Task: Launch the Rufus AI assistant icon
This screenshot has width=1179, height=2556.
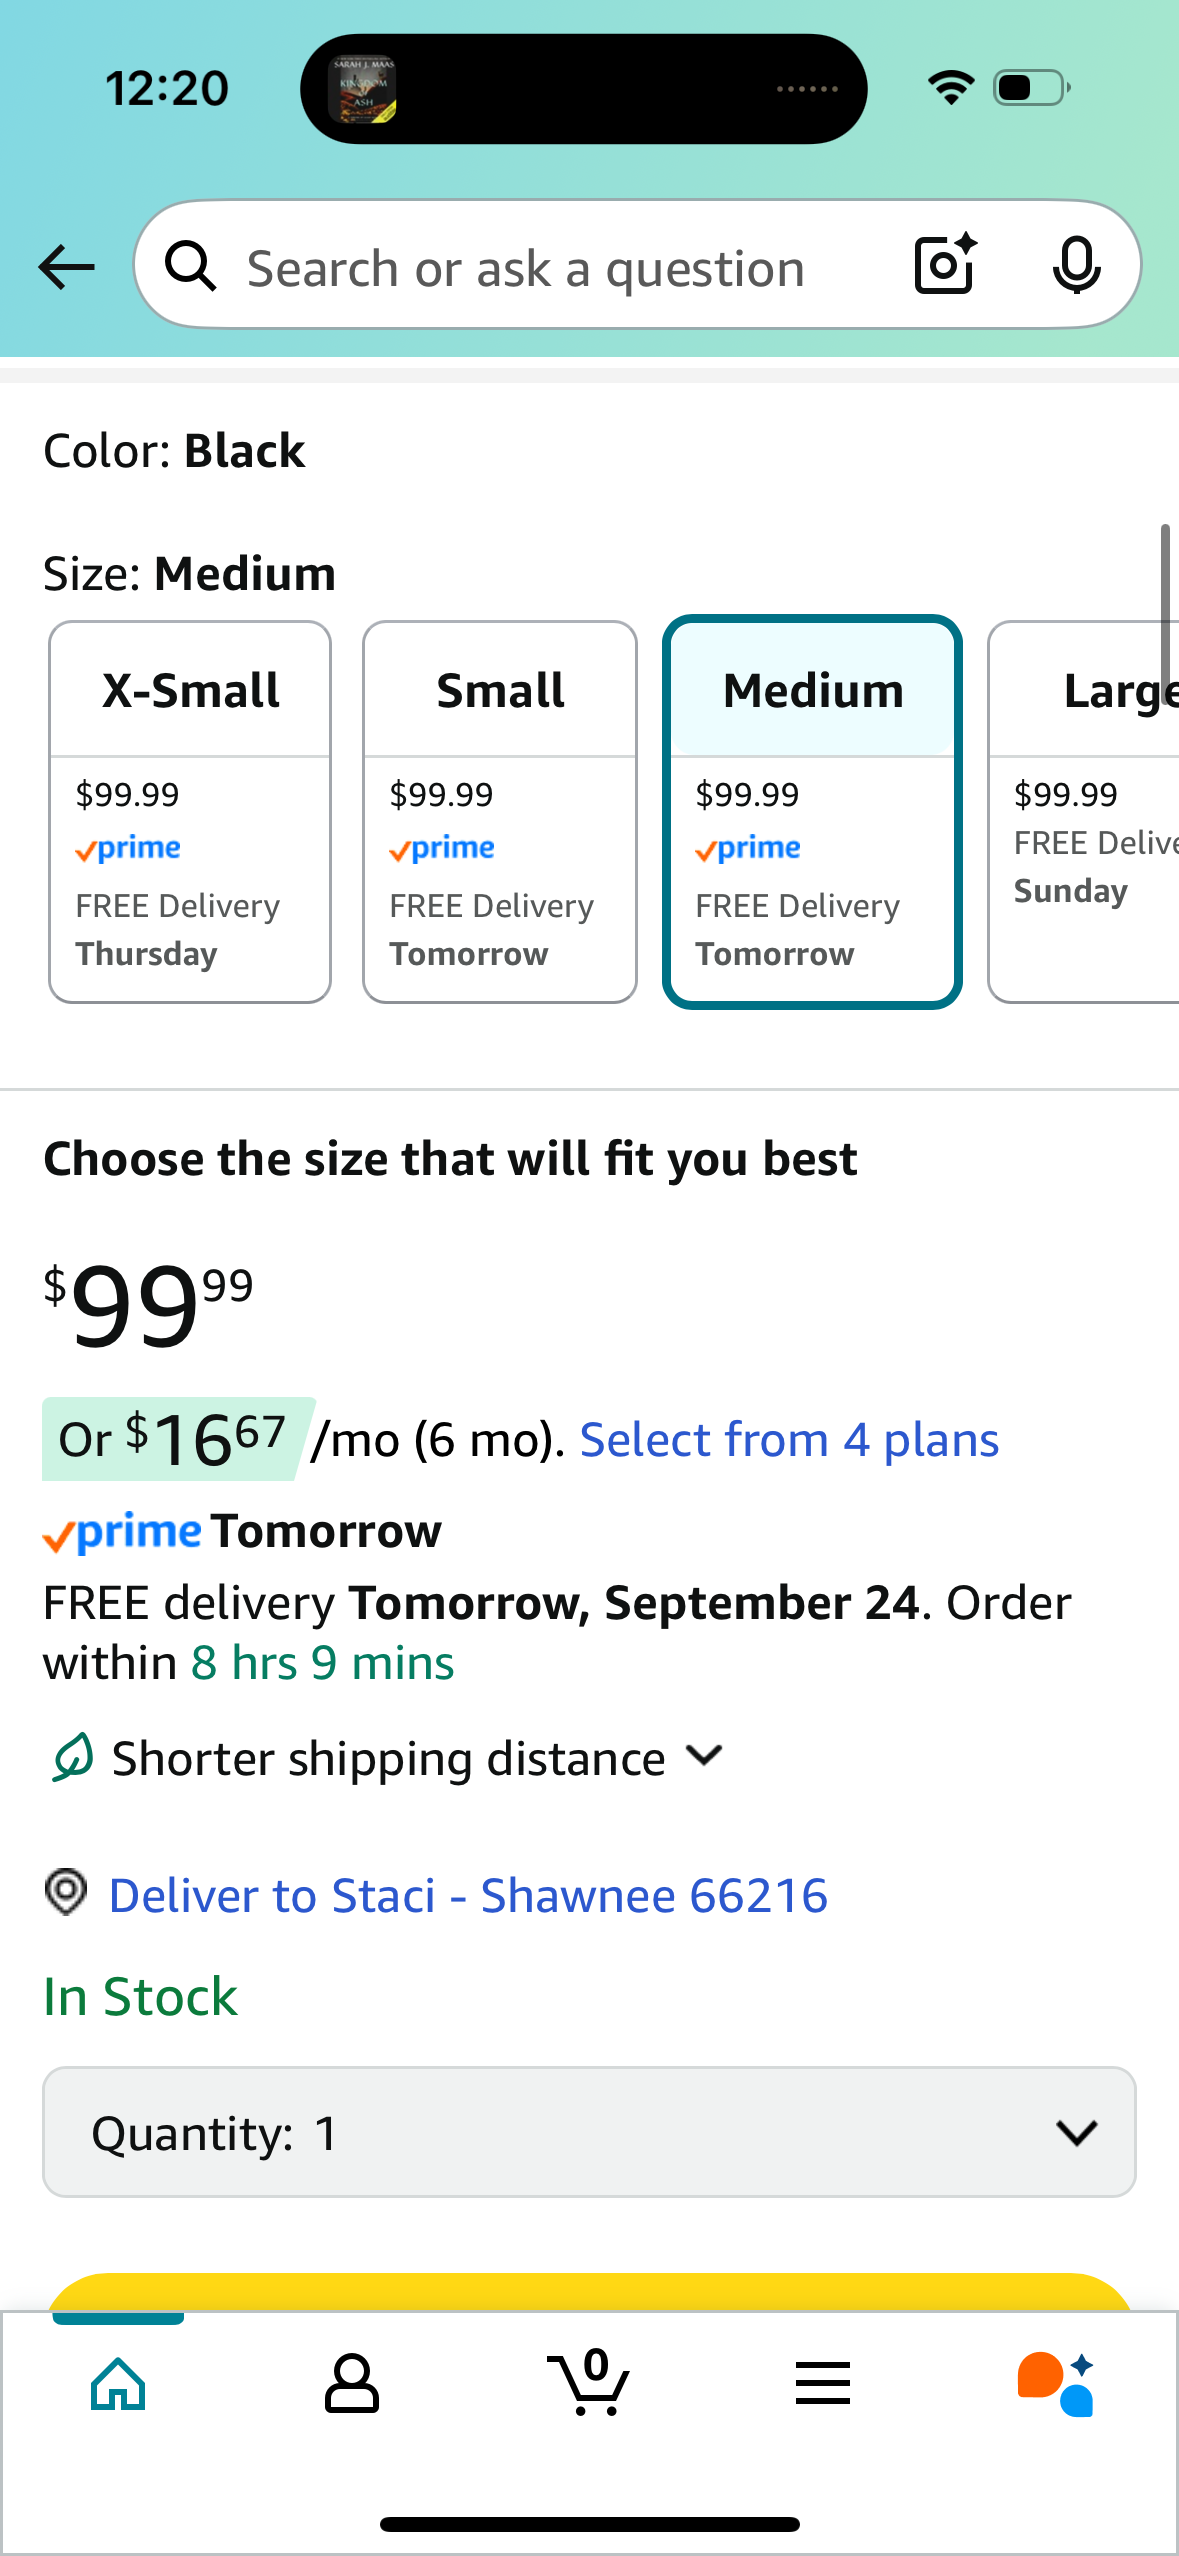Action: pos(1056,2384)
